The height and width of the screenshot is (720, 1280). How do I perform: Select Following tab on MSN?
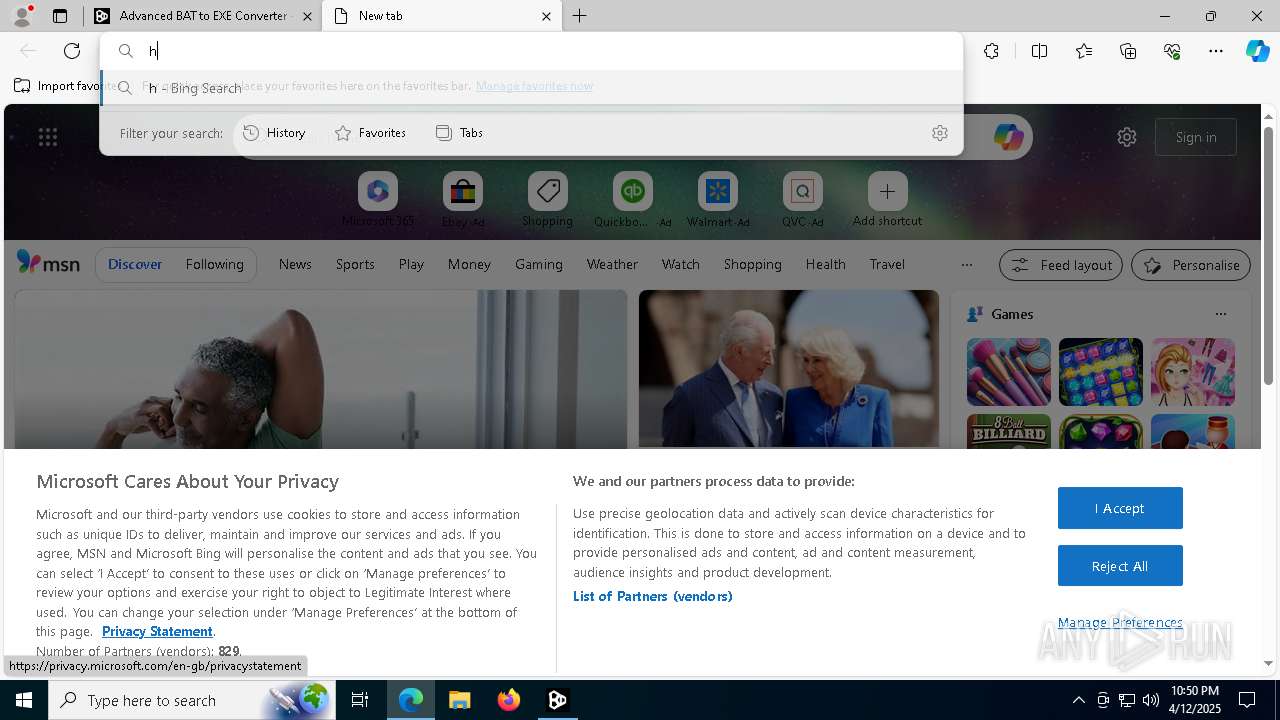[x=214, y=264]
